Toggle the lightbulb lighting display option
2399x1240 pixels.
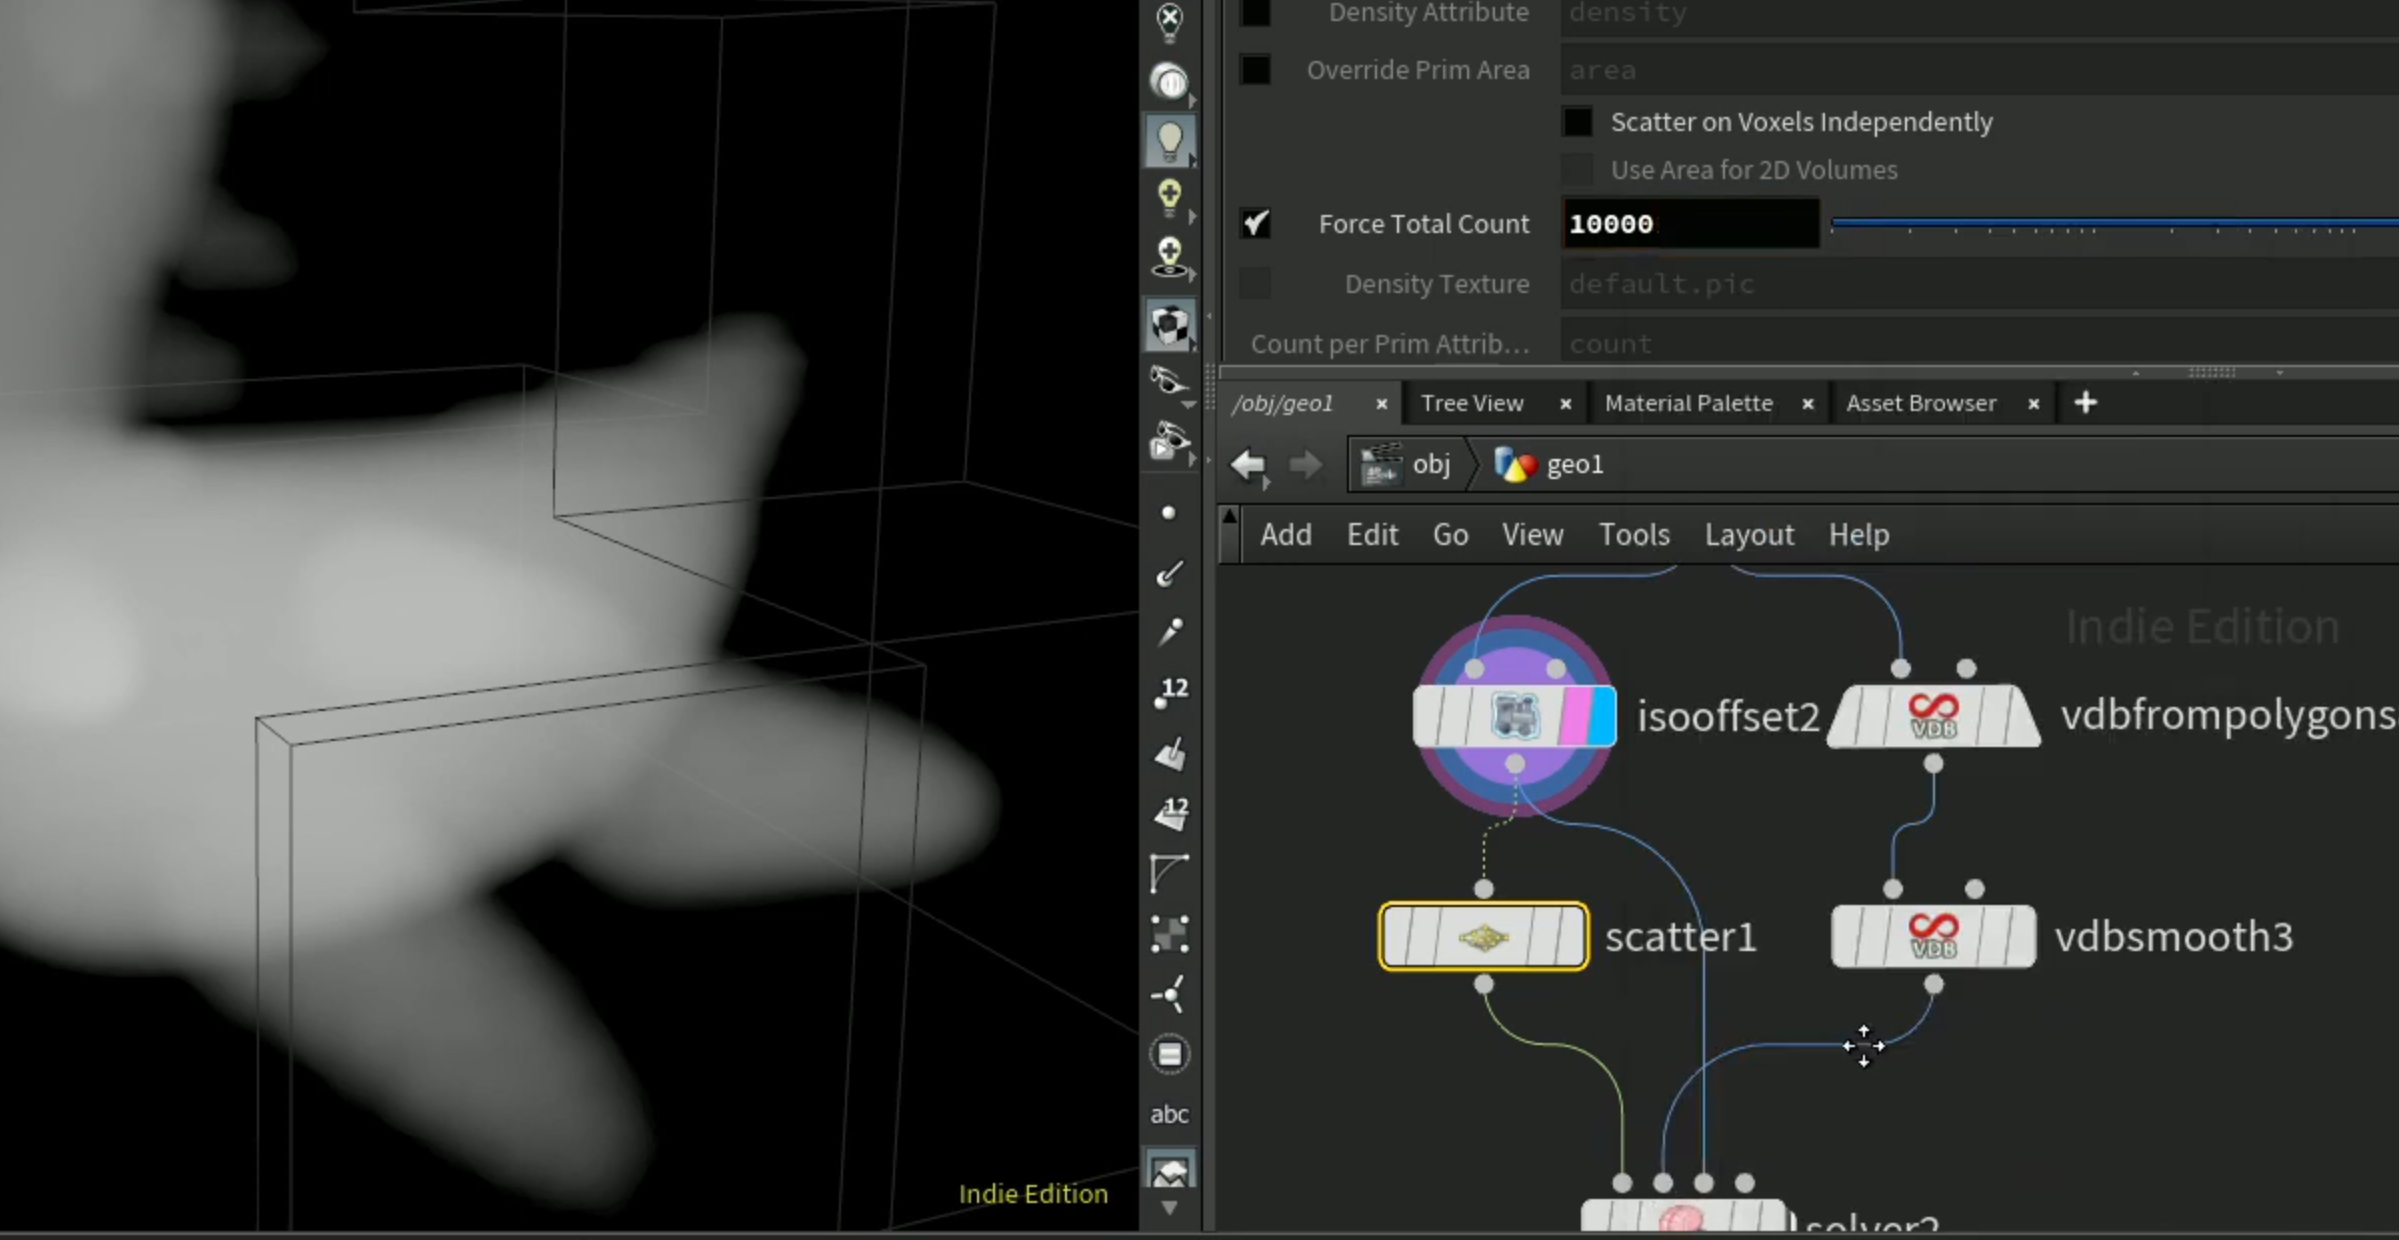pos(1169,140)
